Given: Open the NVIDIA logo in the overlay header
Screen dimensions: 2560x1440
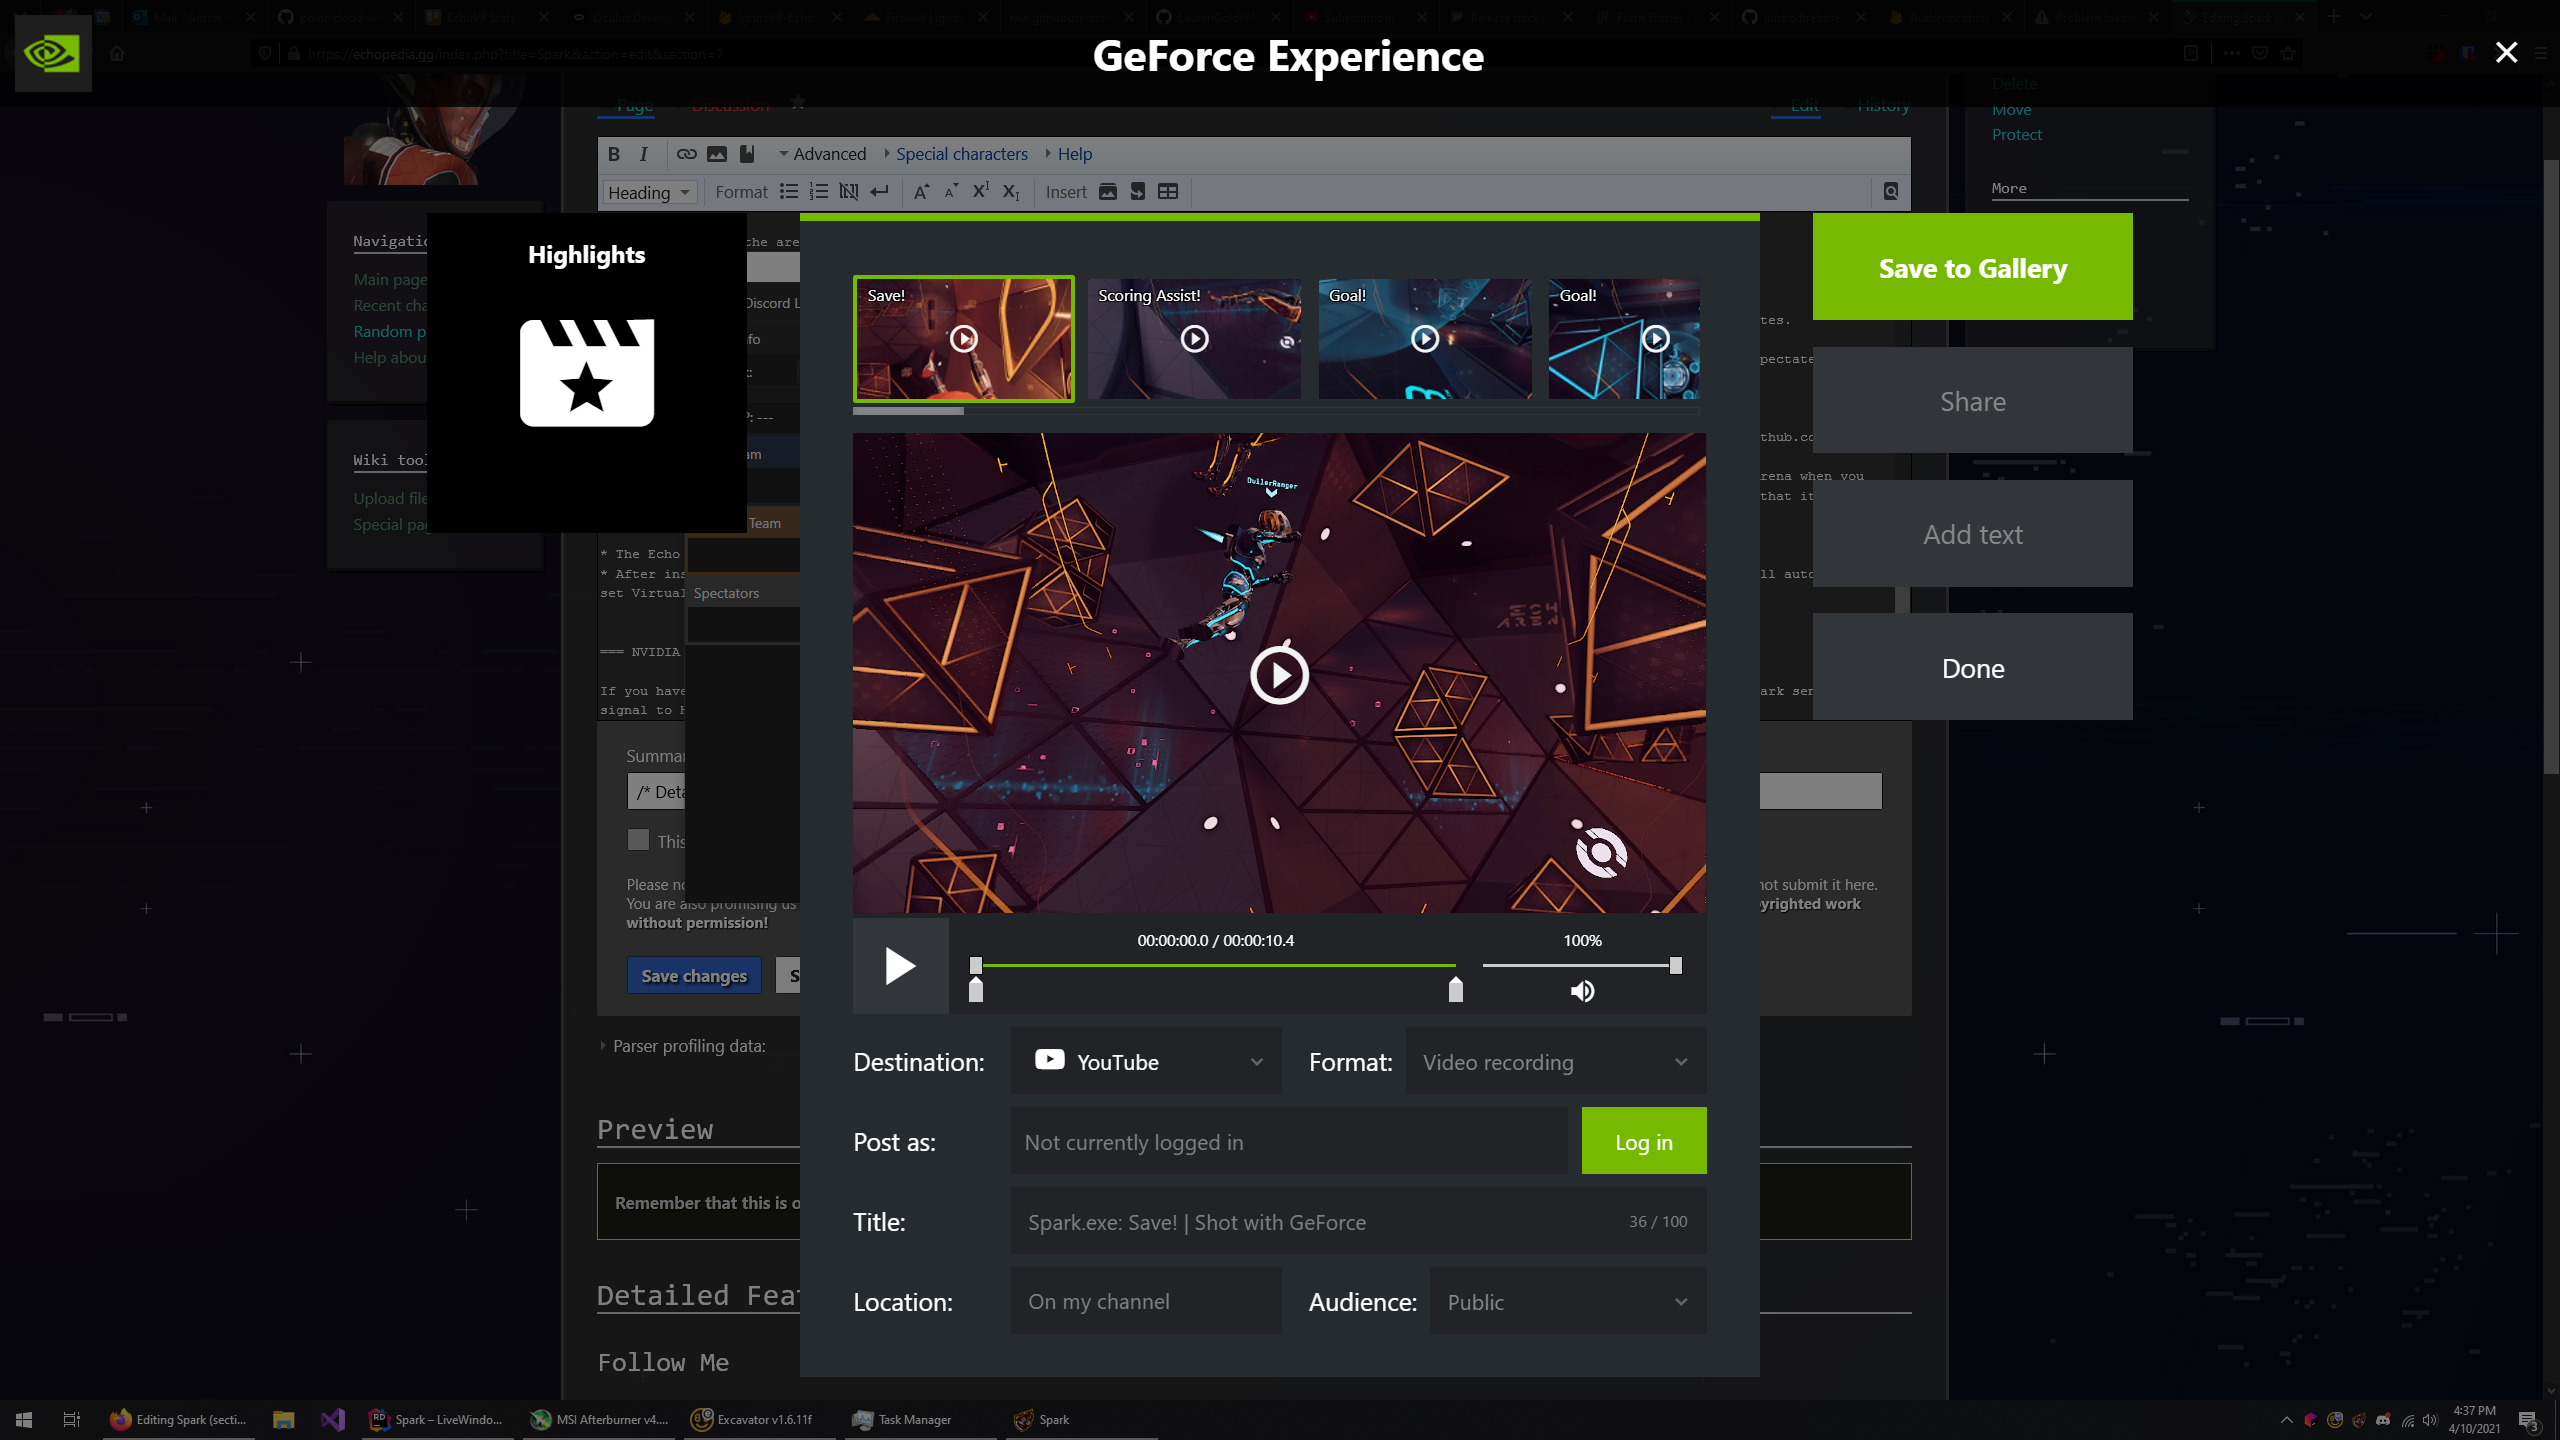Looking at the screenshot, I should point(52,53).
